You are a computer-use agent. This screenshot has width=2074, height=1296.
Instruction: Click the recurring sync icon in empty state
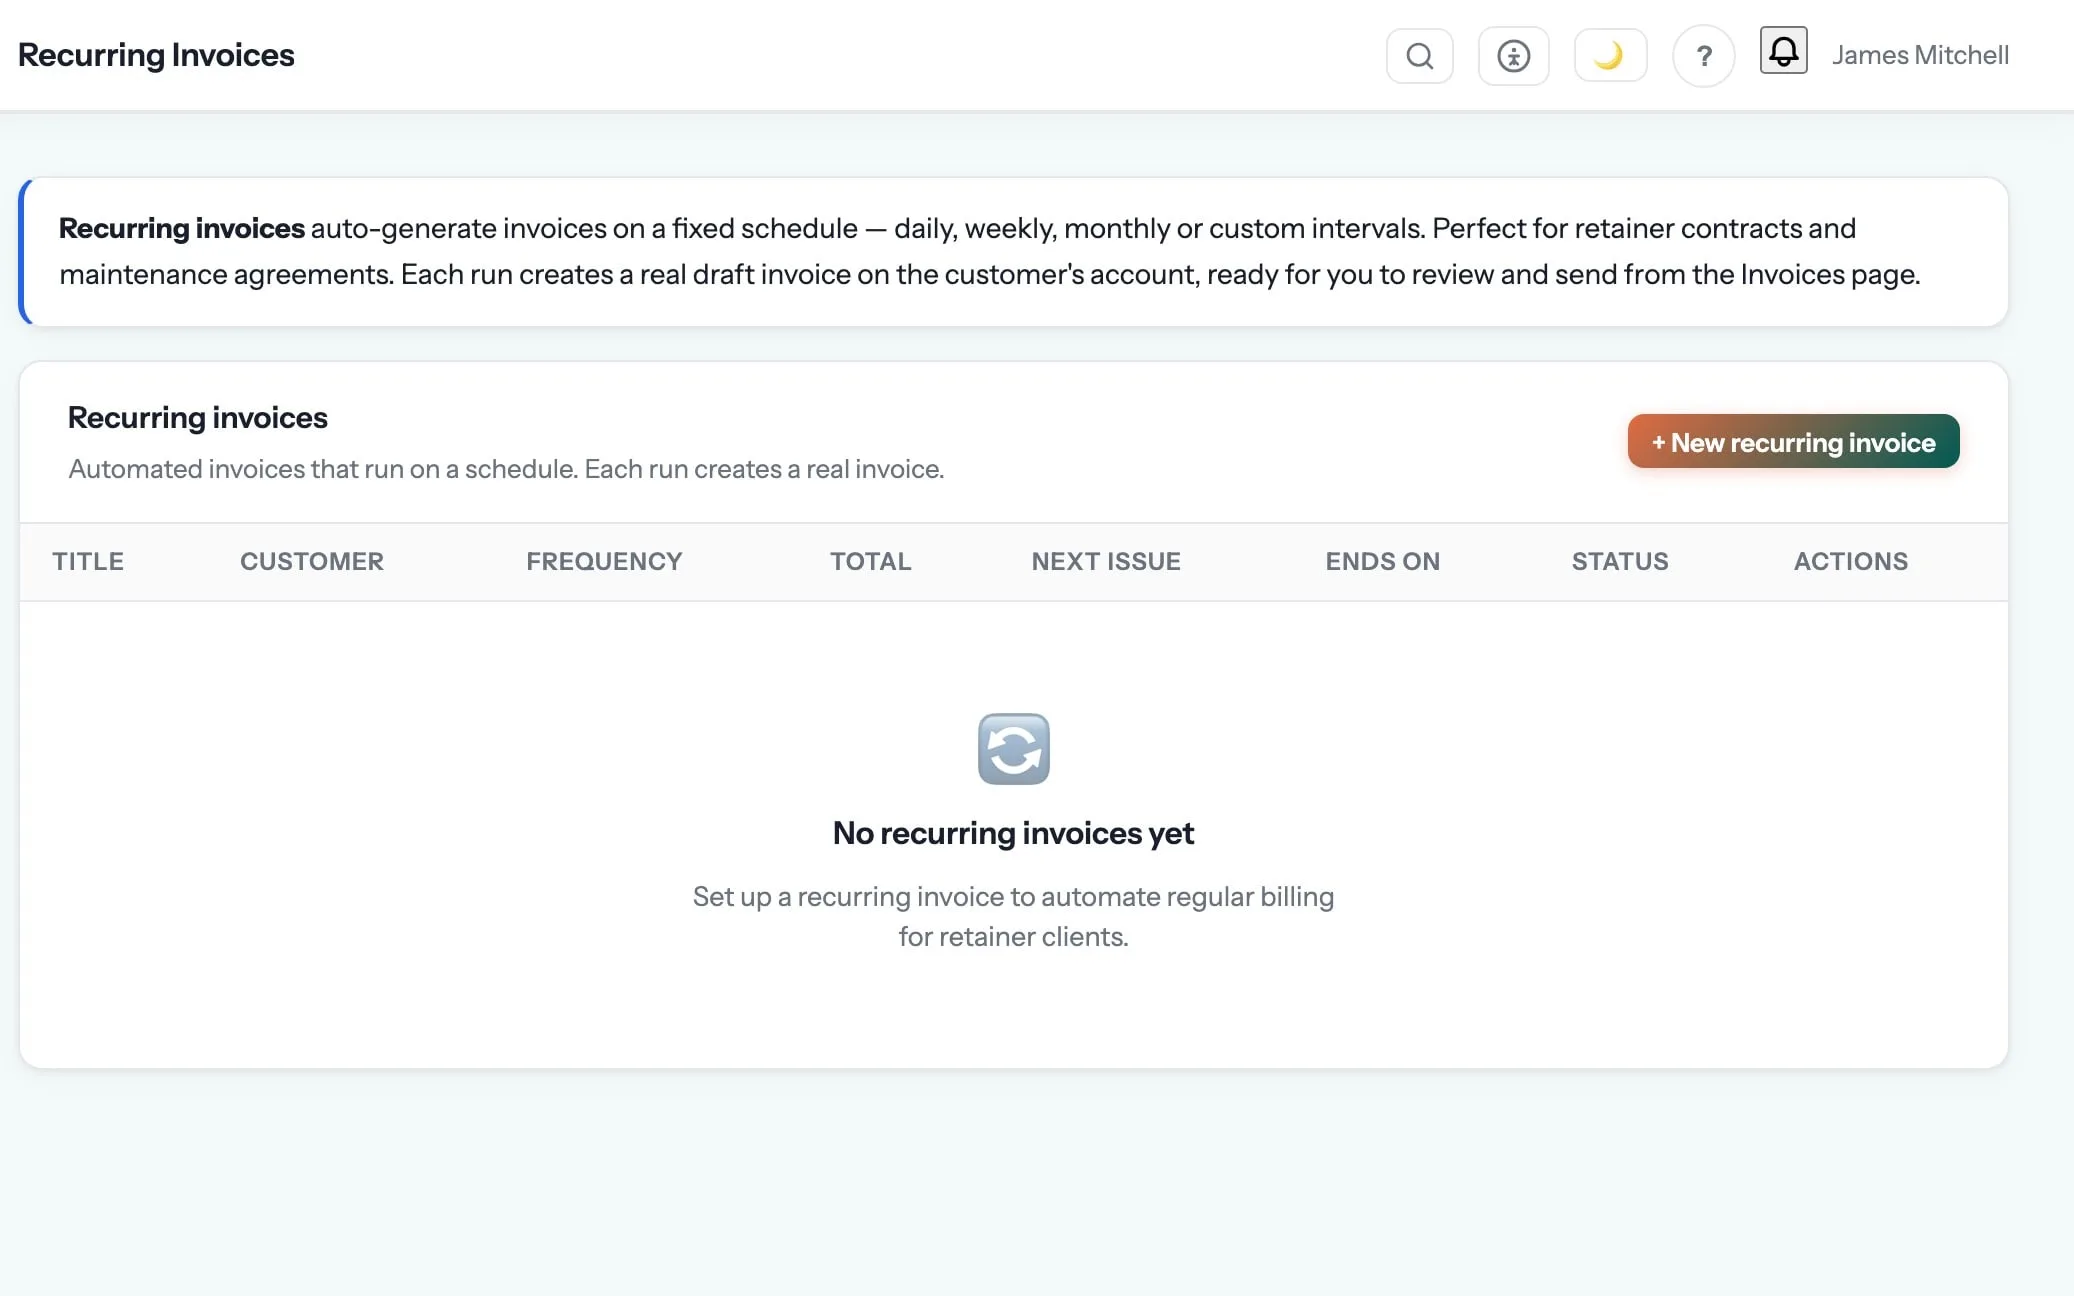(x=1013, y=749)
